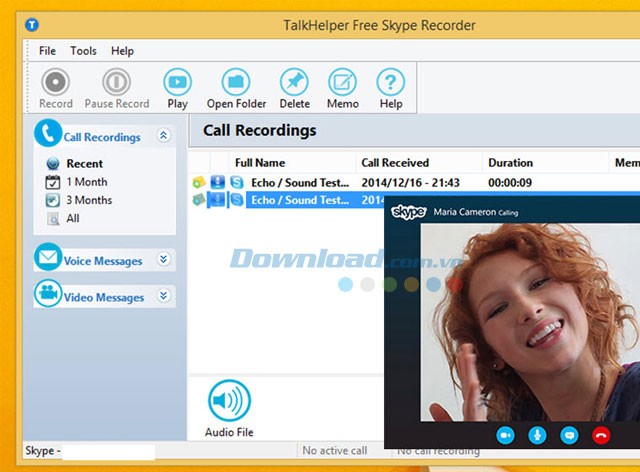Expand the Voice Messages section

coord(164,259)
